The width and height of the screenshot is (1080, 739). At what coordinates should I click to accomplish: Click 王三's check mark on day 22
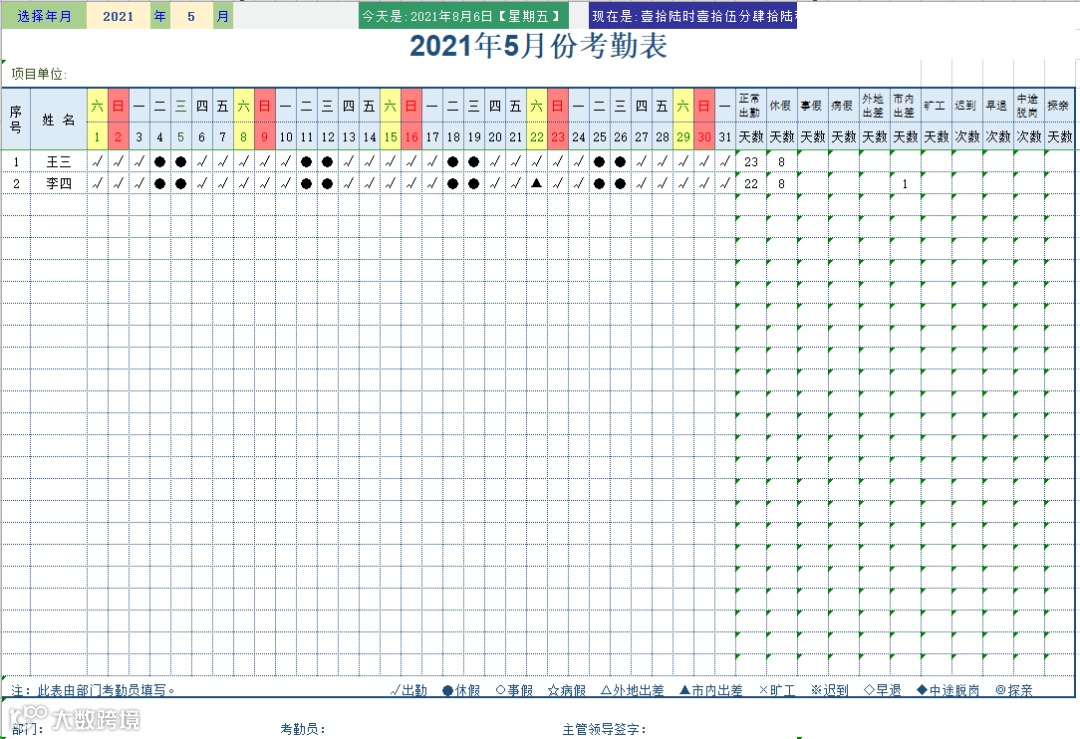click(x=537, y=162)
